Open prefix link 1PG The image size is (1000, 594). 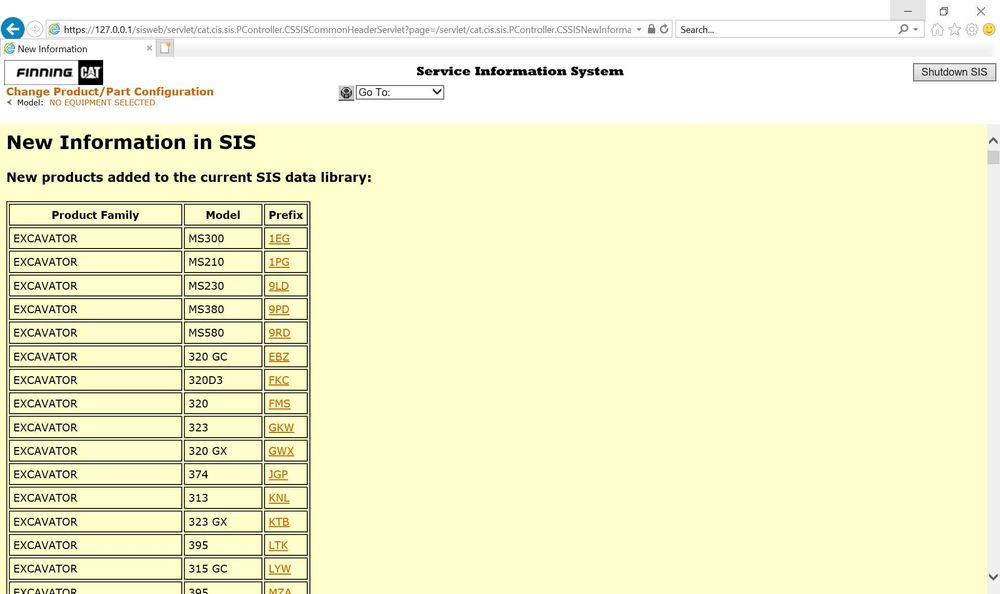[x=279, y=262]
